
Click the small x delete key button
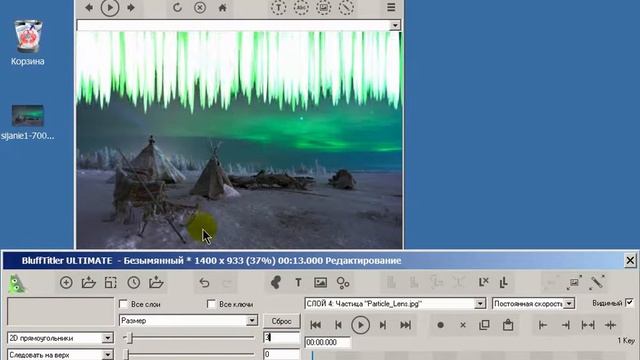coord(463,325)
